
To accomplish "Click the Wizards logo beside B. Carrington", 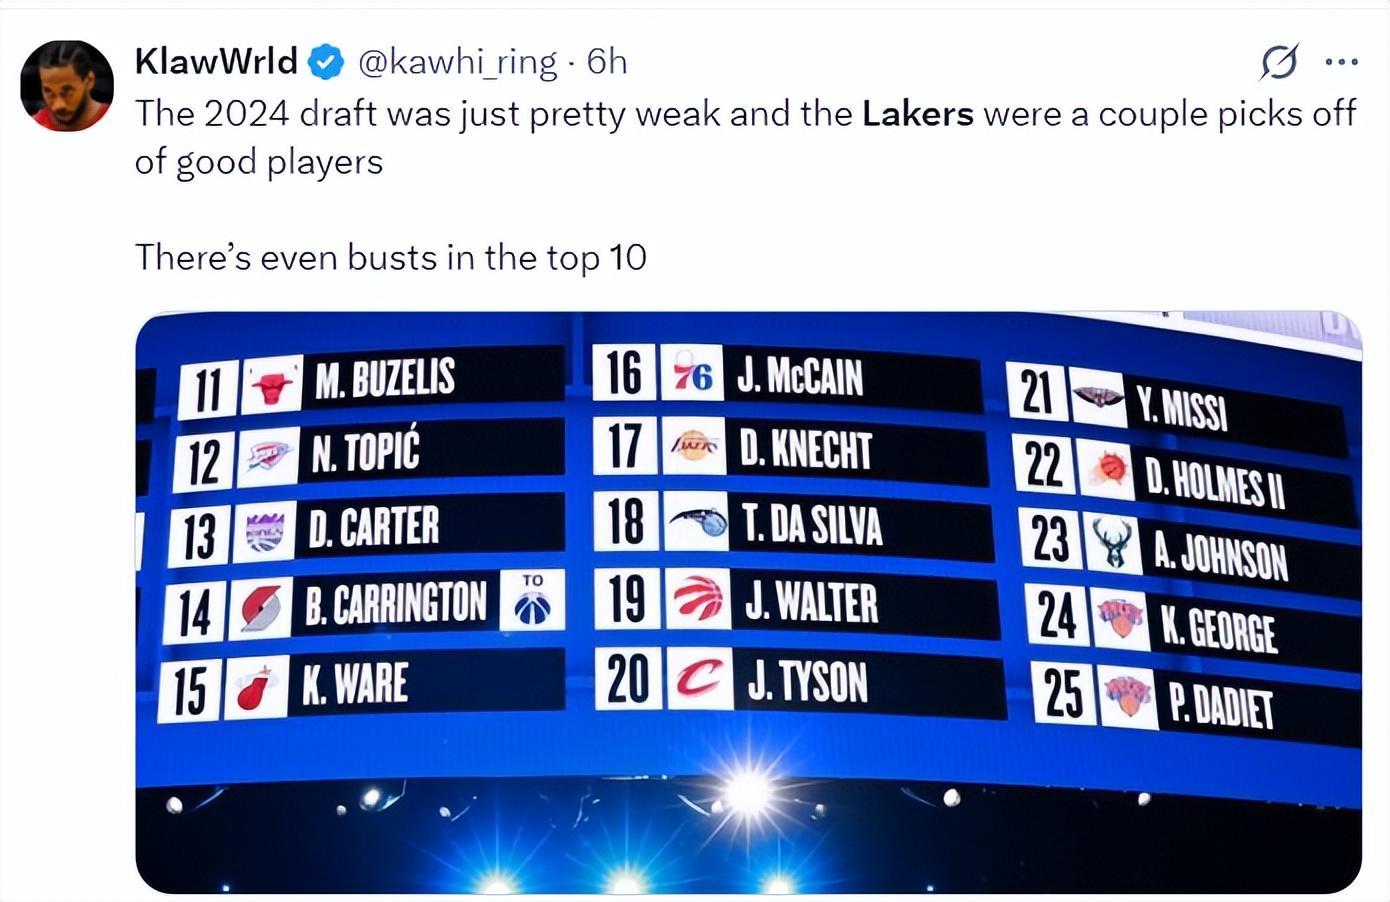I will pyautogui.click(x=532, y=600).
